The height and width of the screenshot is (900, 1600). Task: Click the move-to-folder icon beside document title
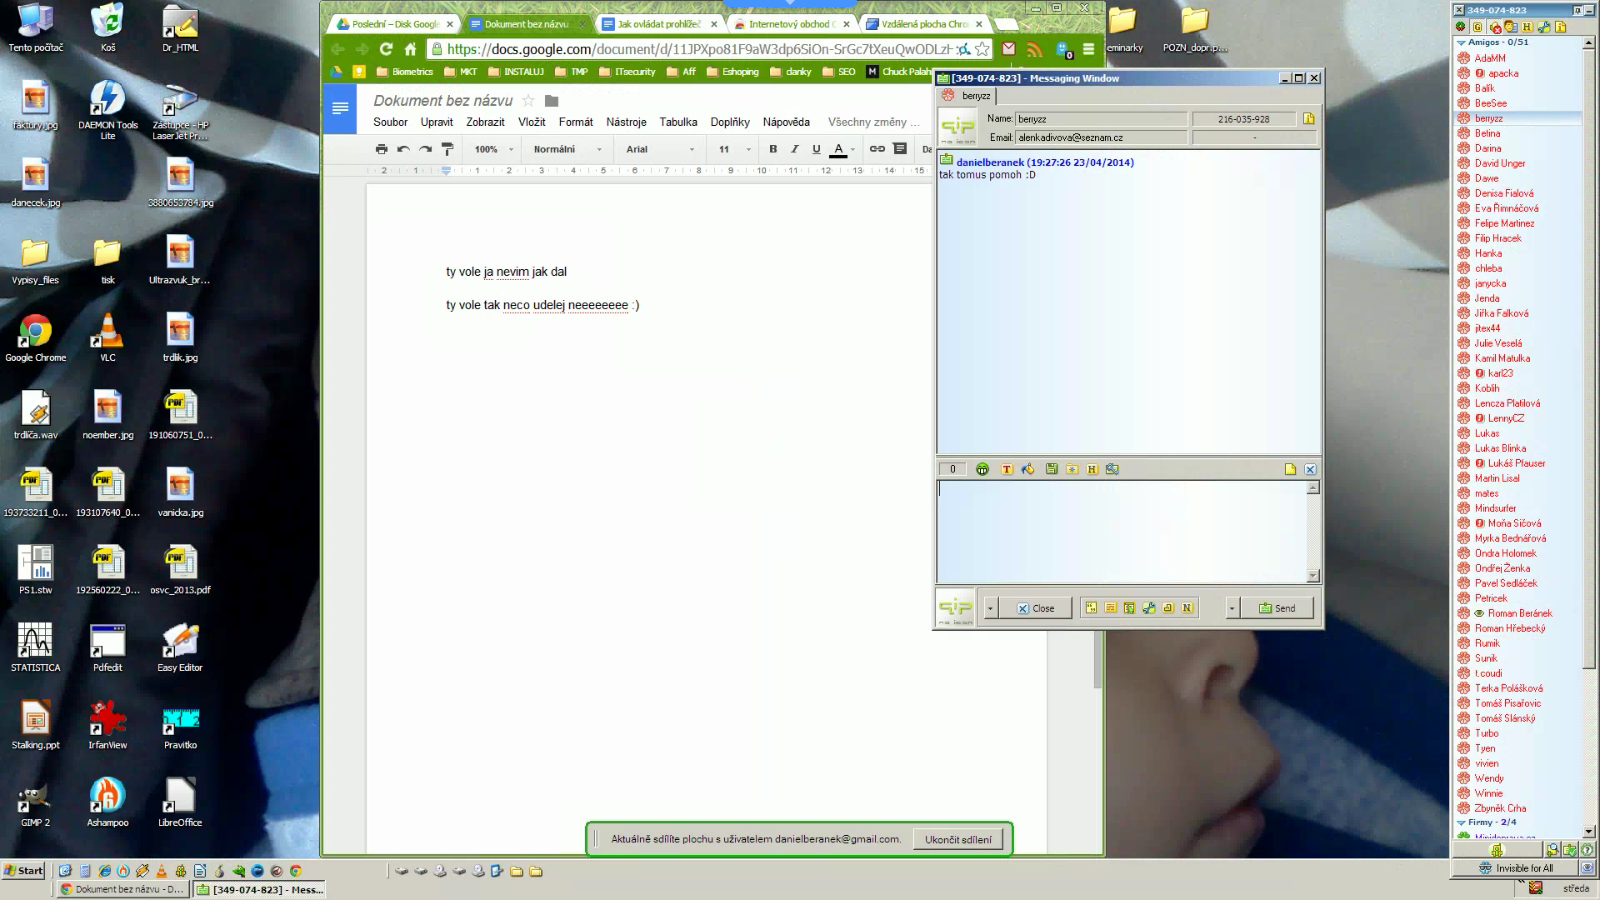coord(551,100)
